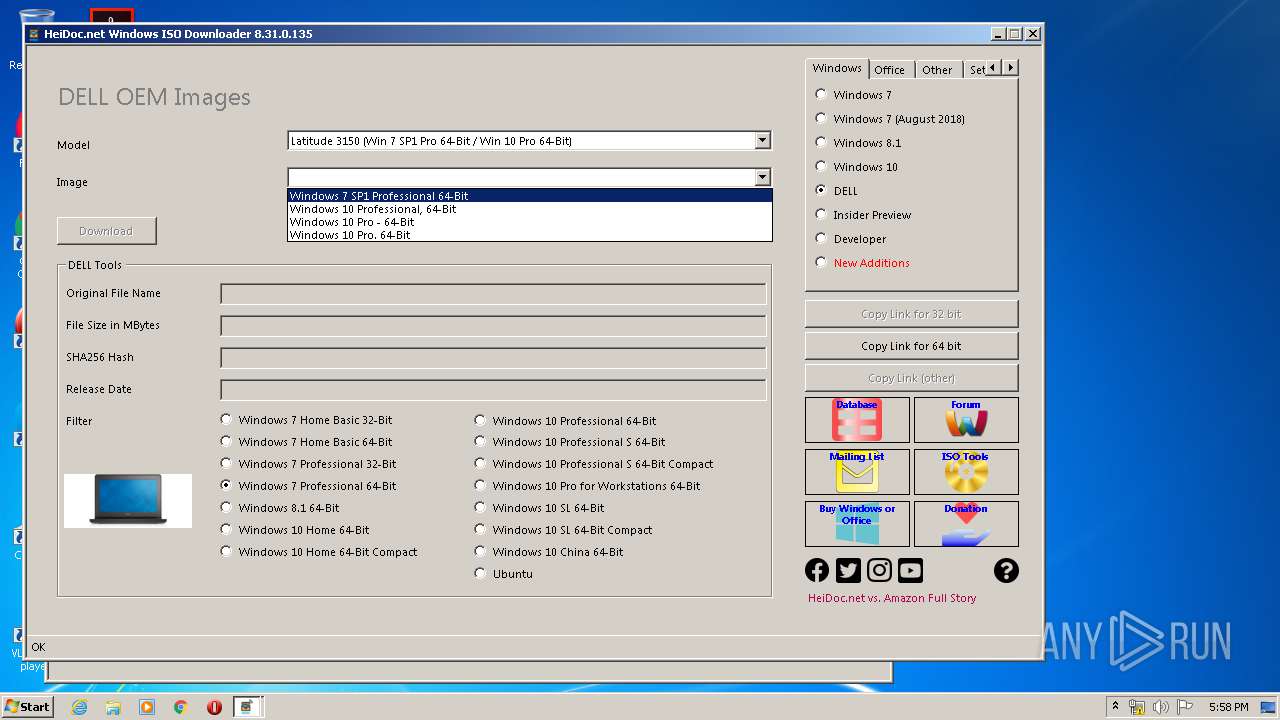
Task: Select the Windows 7 radio button
Action: pyautogui.click(x=821, y=94)
